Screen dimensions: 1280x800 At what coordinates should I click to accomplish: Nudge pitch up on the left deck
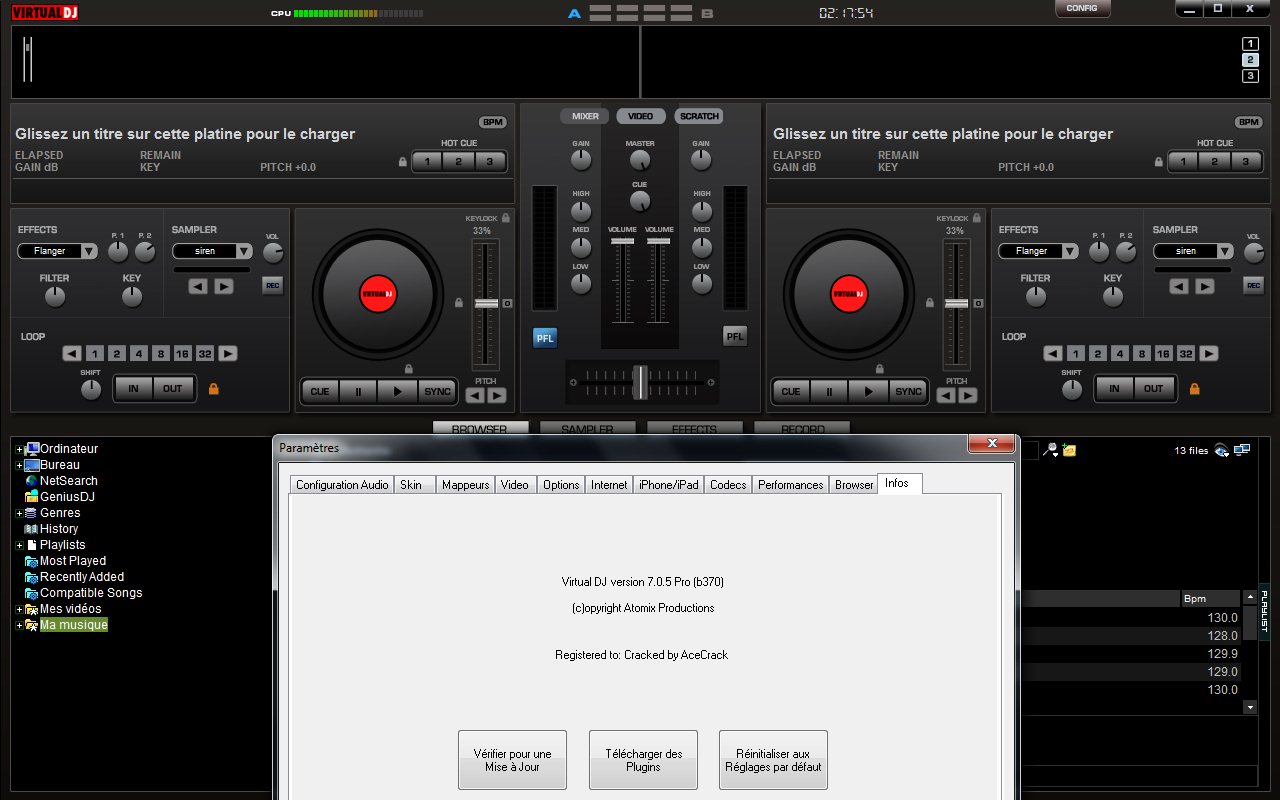point(497,395)
